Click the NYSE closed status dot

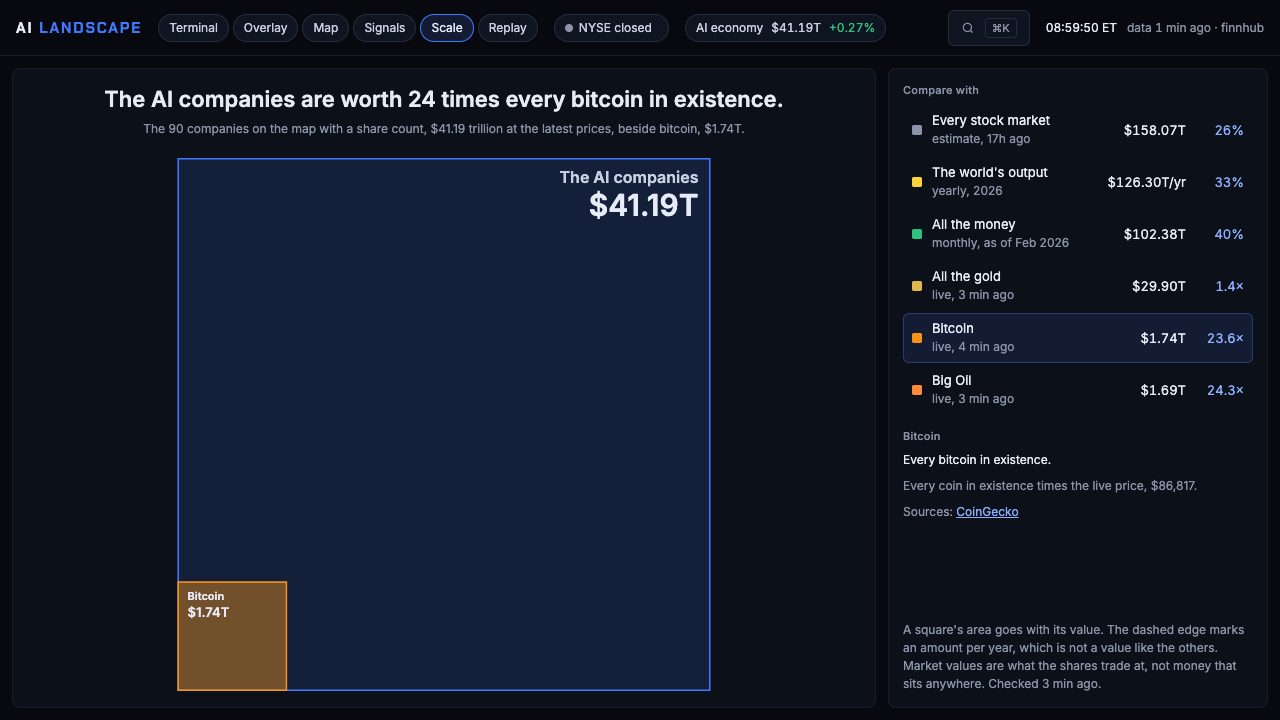pyautogui.click(x=569, y=28)
